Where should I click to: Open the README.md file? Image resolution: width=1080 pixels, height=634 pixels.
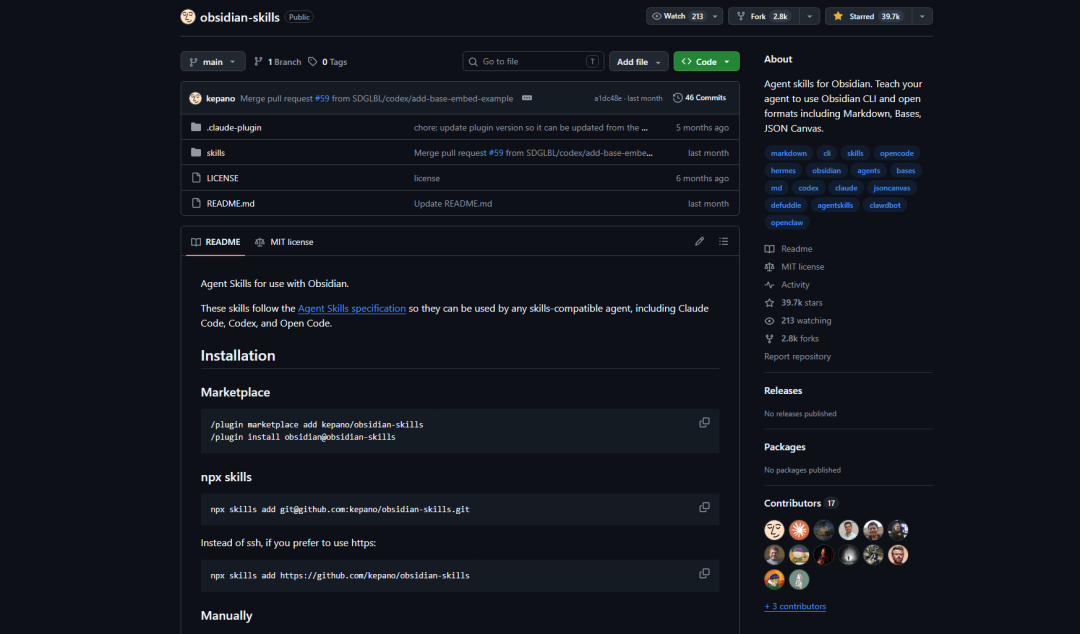coord(231,203)
